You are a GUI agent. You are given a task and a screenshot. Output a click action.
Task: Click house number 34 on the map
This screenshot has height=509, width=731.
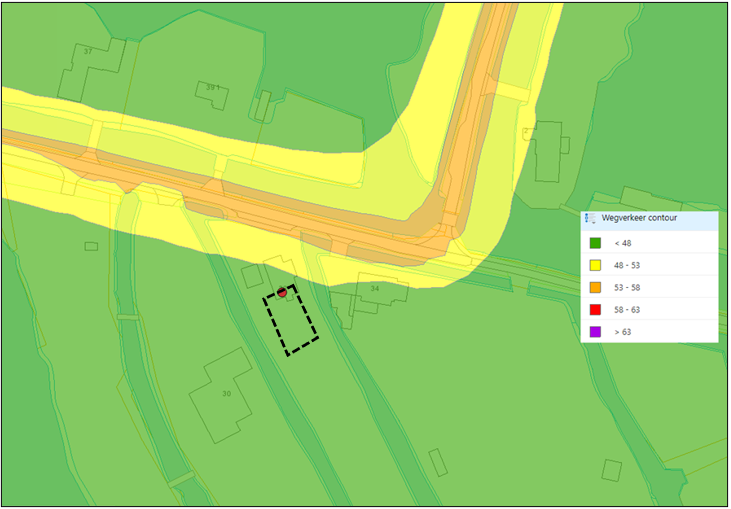click(375, 289)
